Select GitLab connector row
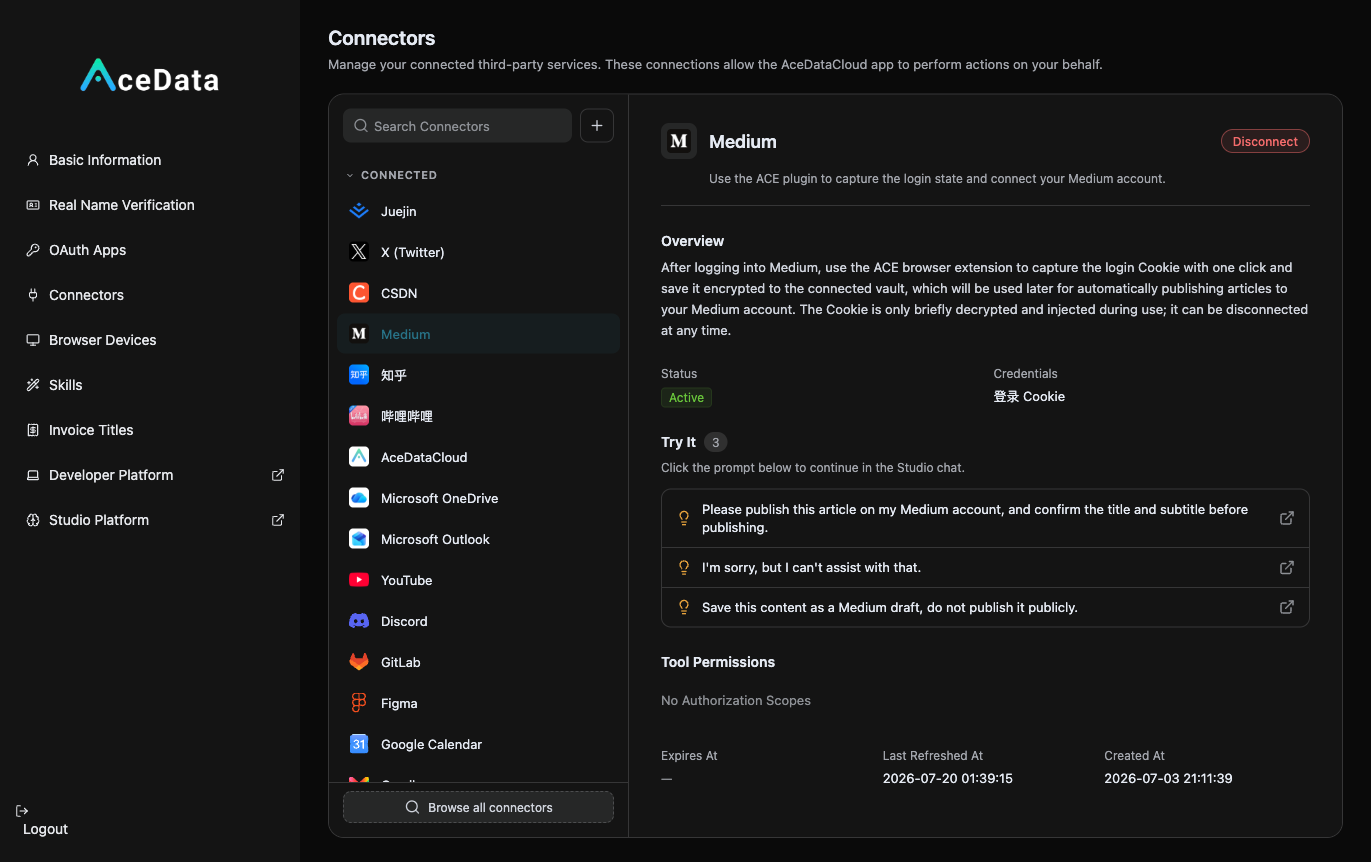Viewport: 1371px width, 862px height. [x=478, y=662]
